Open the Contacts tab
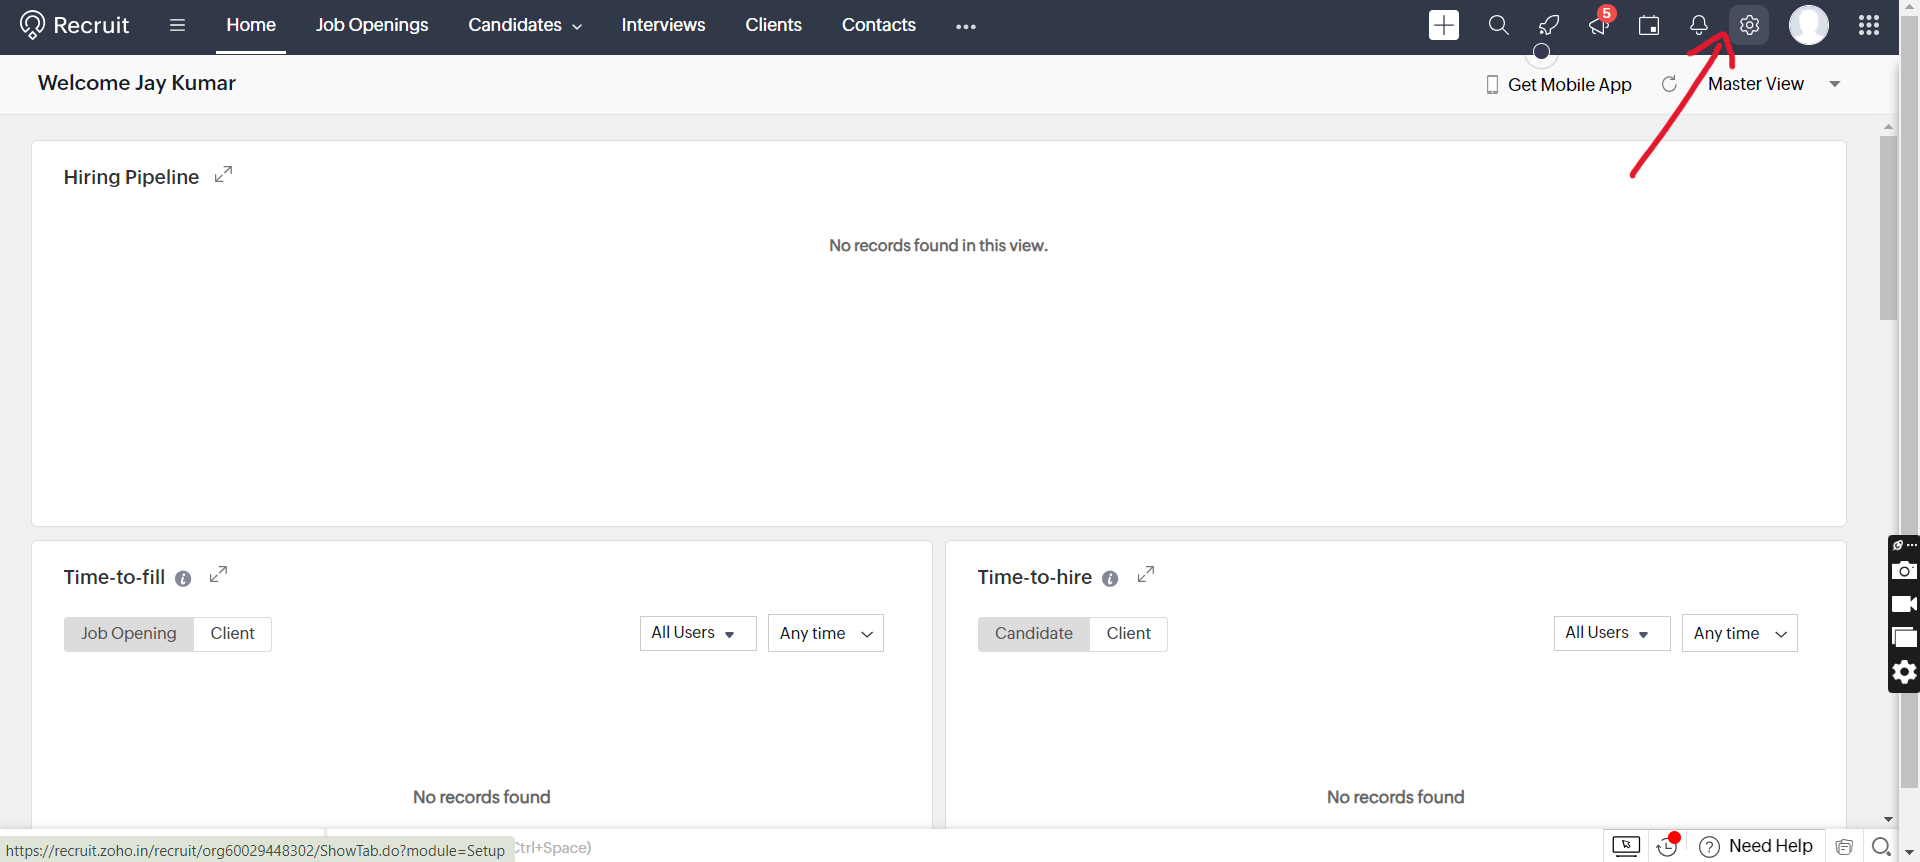Screen dimensions: 1920x862 coord(878,25)
